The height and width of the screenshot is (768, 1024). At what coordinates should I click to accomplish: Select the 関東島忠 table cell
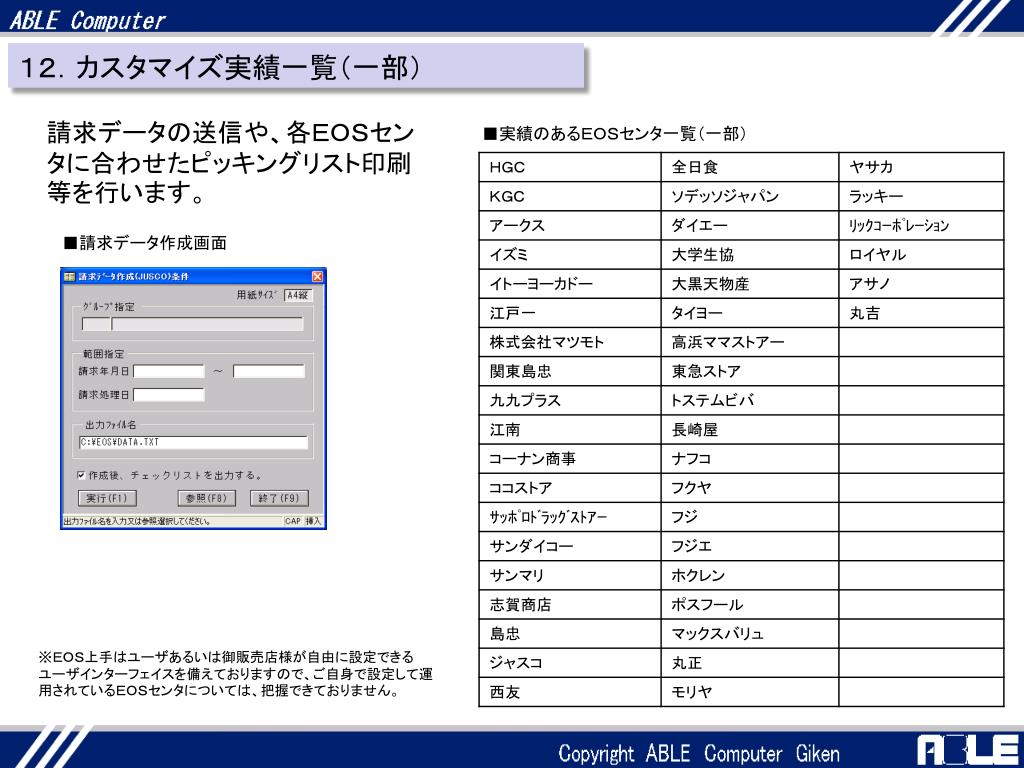point(569,372)
